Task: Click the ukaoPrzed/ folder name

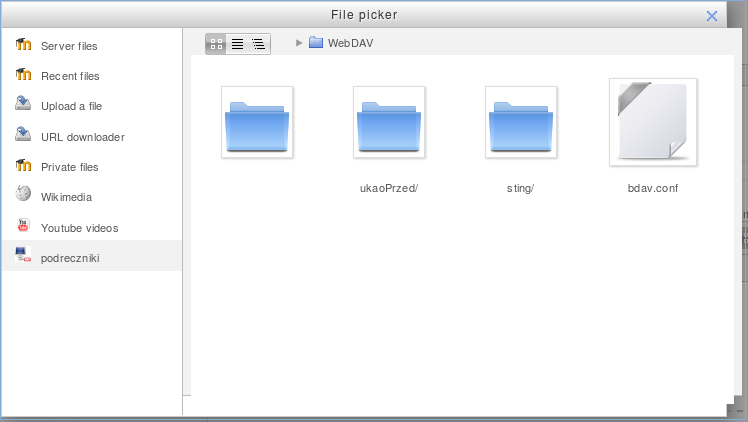Action: [x=389, y=188]
